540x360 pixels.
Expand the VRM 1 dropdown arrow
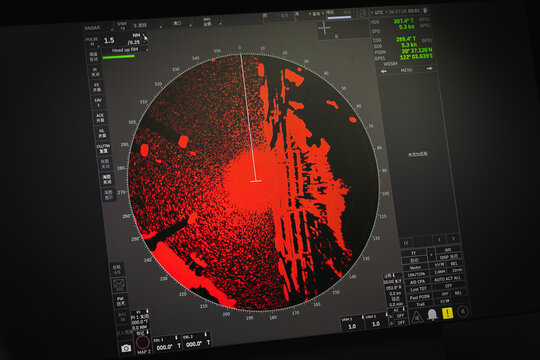click(362, 317)
